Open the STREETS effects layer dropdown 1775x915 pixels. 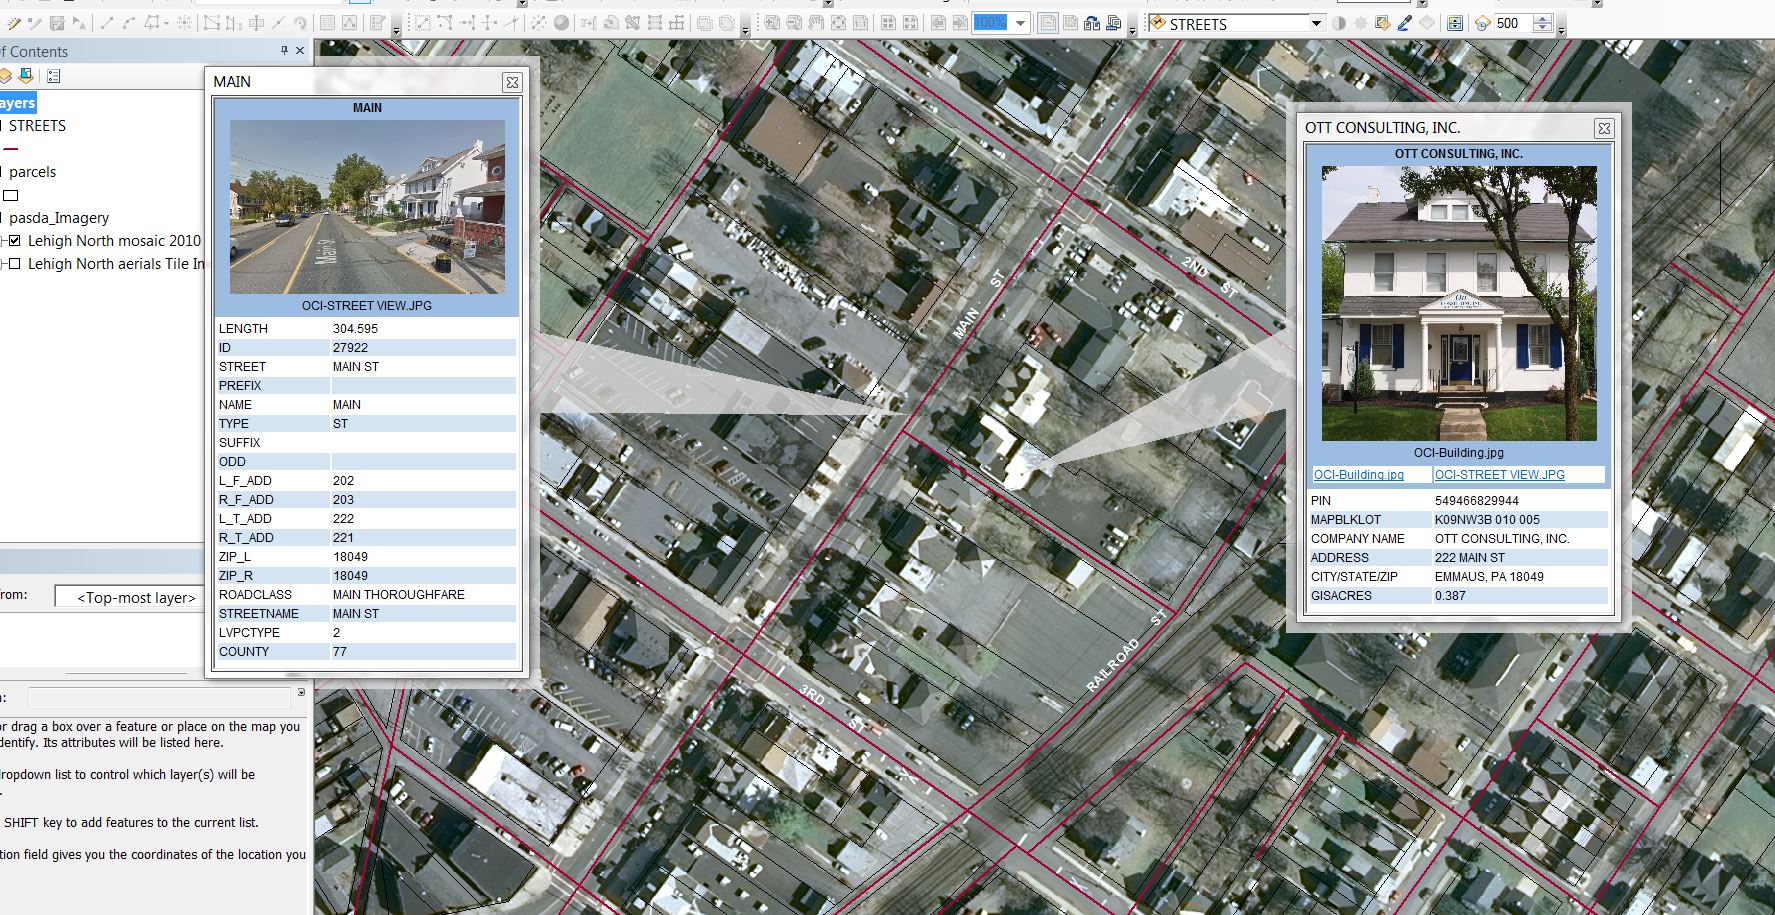click(x=1316, y=23)
